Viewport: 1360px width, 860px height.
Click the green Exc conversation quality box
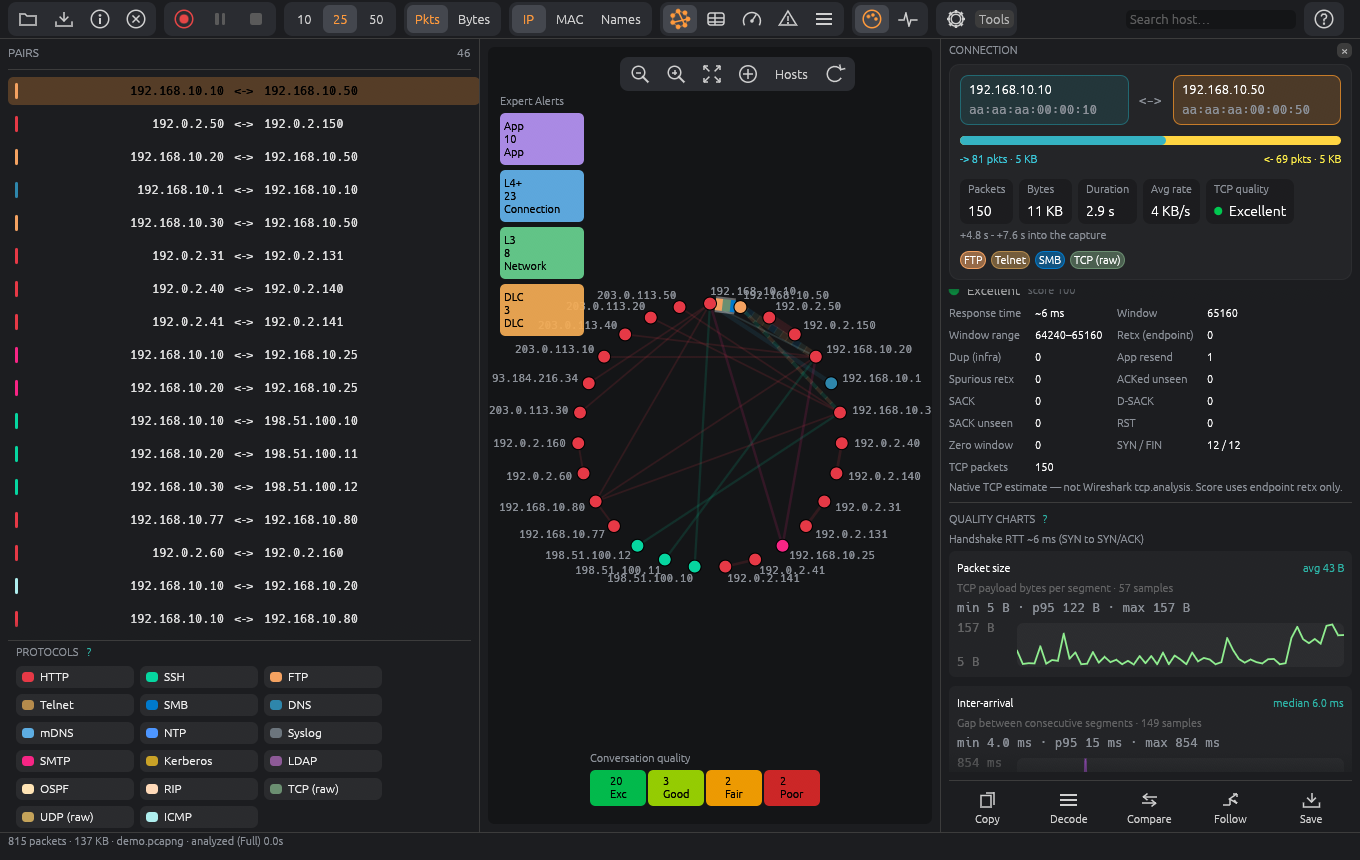(618, 787)
